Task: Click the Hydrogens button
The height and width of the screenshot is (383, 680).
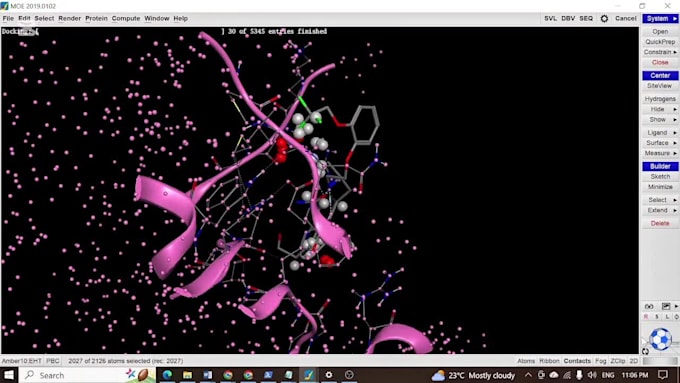Action: 660,99
